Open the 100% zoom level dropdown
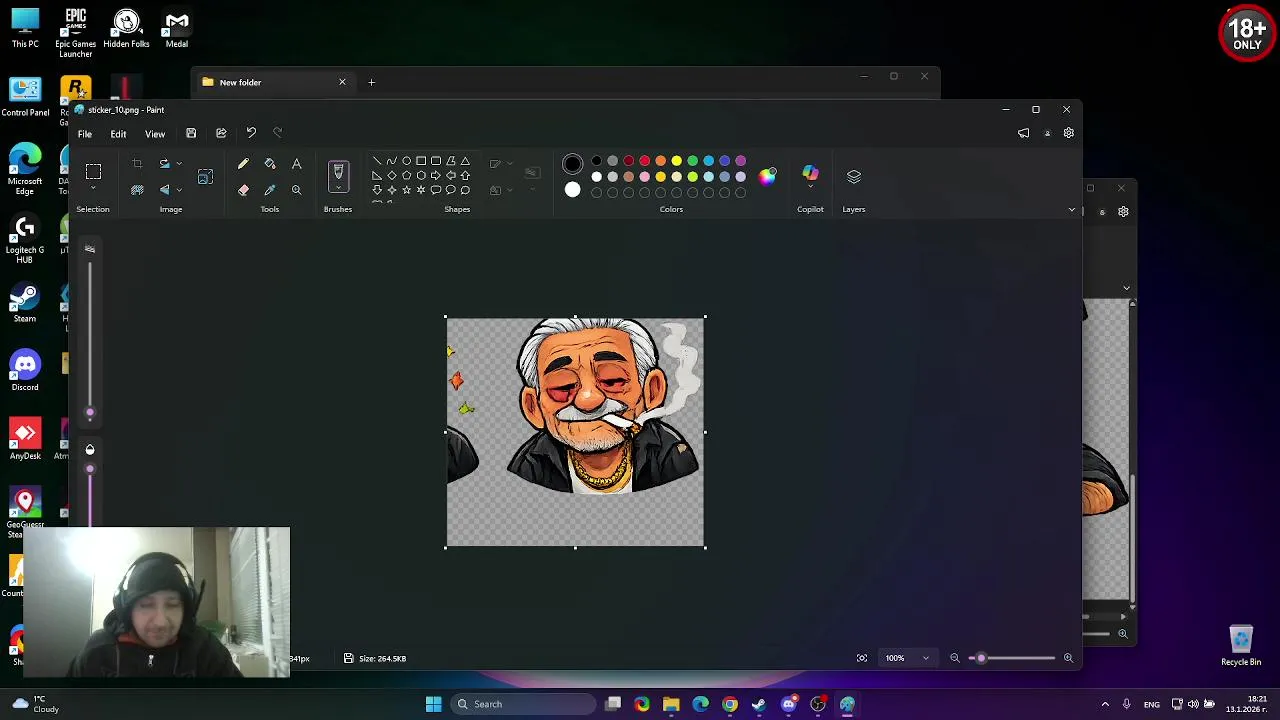The image size is (1280, 720). pyautogui.click(x=907, y=658)
